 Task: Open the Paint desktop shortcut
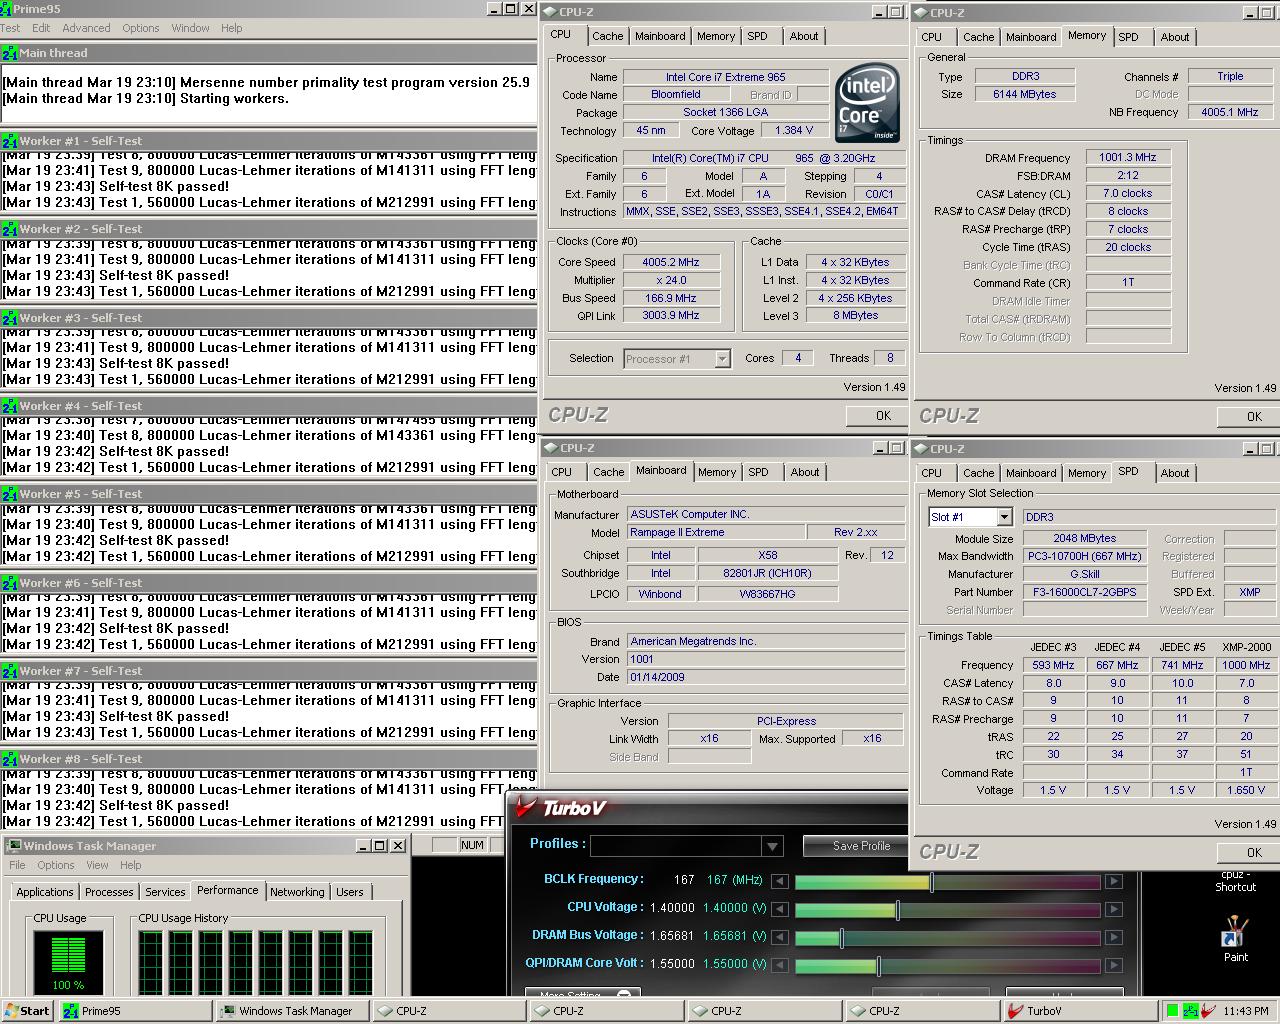pyautogui.click(x=1235, y=939)
